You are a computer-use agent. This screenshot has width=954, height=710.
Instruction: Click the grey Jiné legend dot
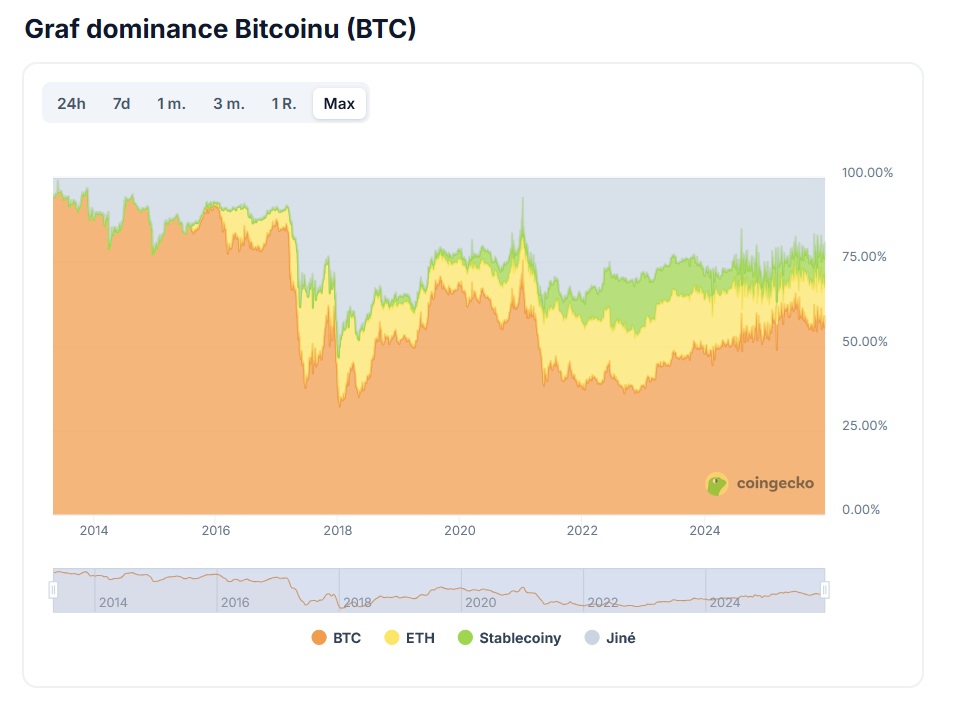coord(591,638)
